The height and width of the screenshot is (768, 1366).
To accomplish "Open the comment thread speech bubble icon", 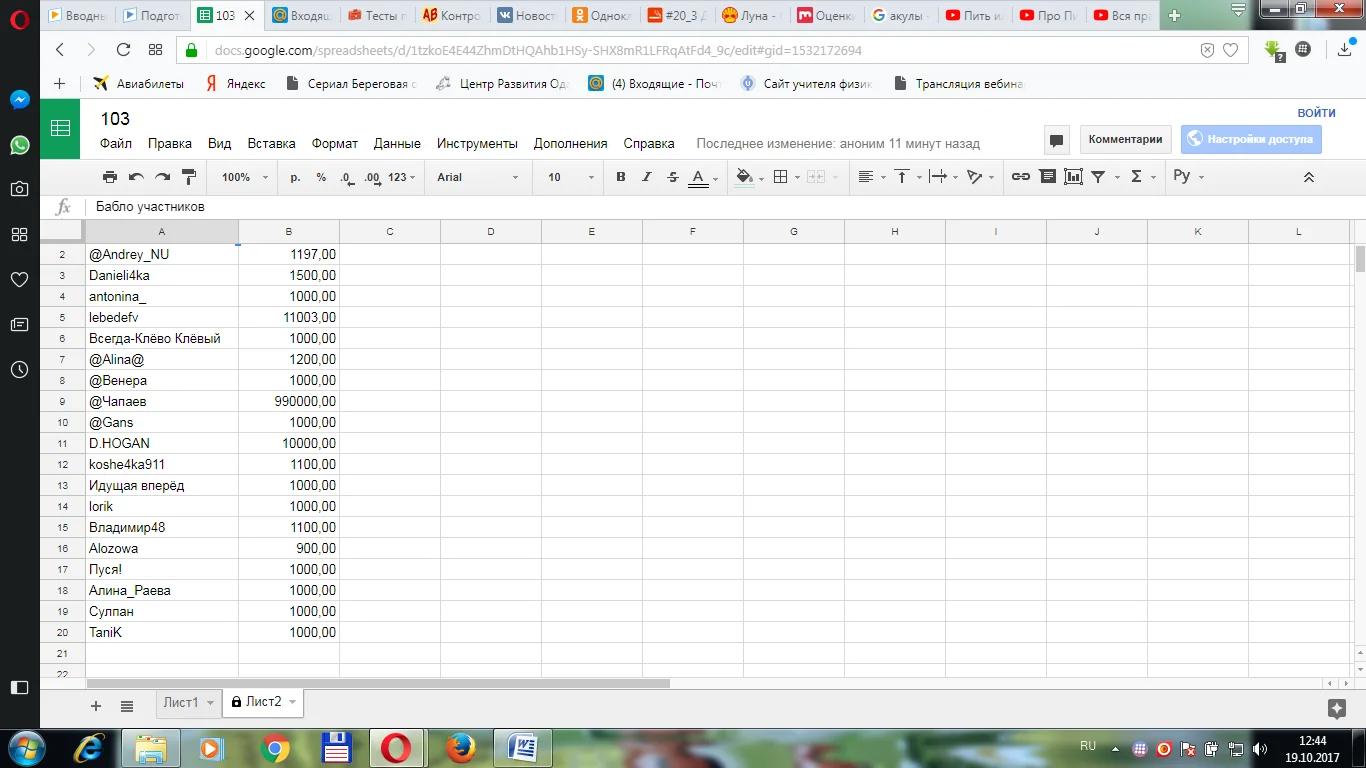I will pos(1057,140).
